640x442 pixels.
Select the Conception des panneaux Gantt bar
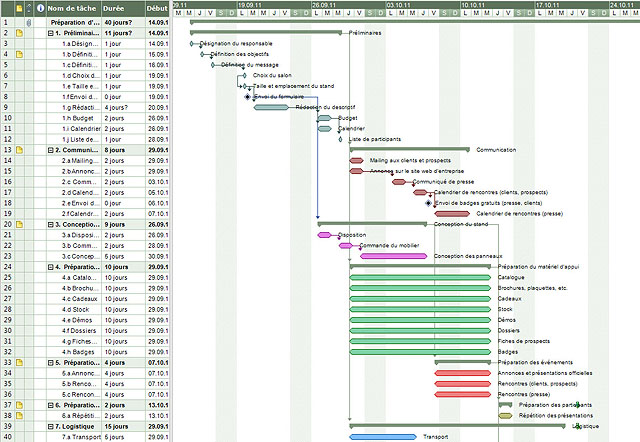click(393, 256)
